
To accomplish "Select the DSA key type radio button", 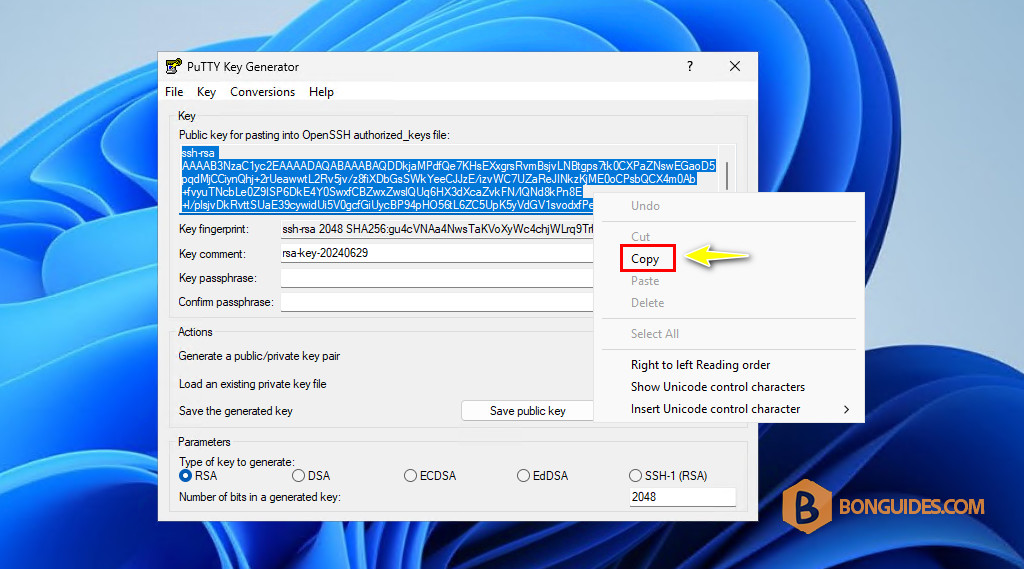I will (x=298, y=476).
